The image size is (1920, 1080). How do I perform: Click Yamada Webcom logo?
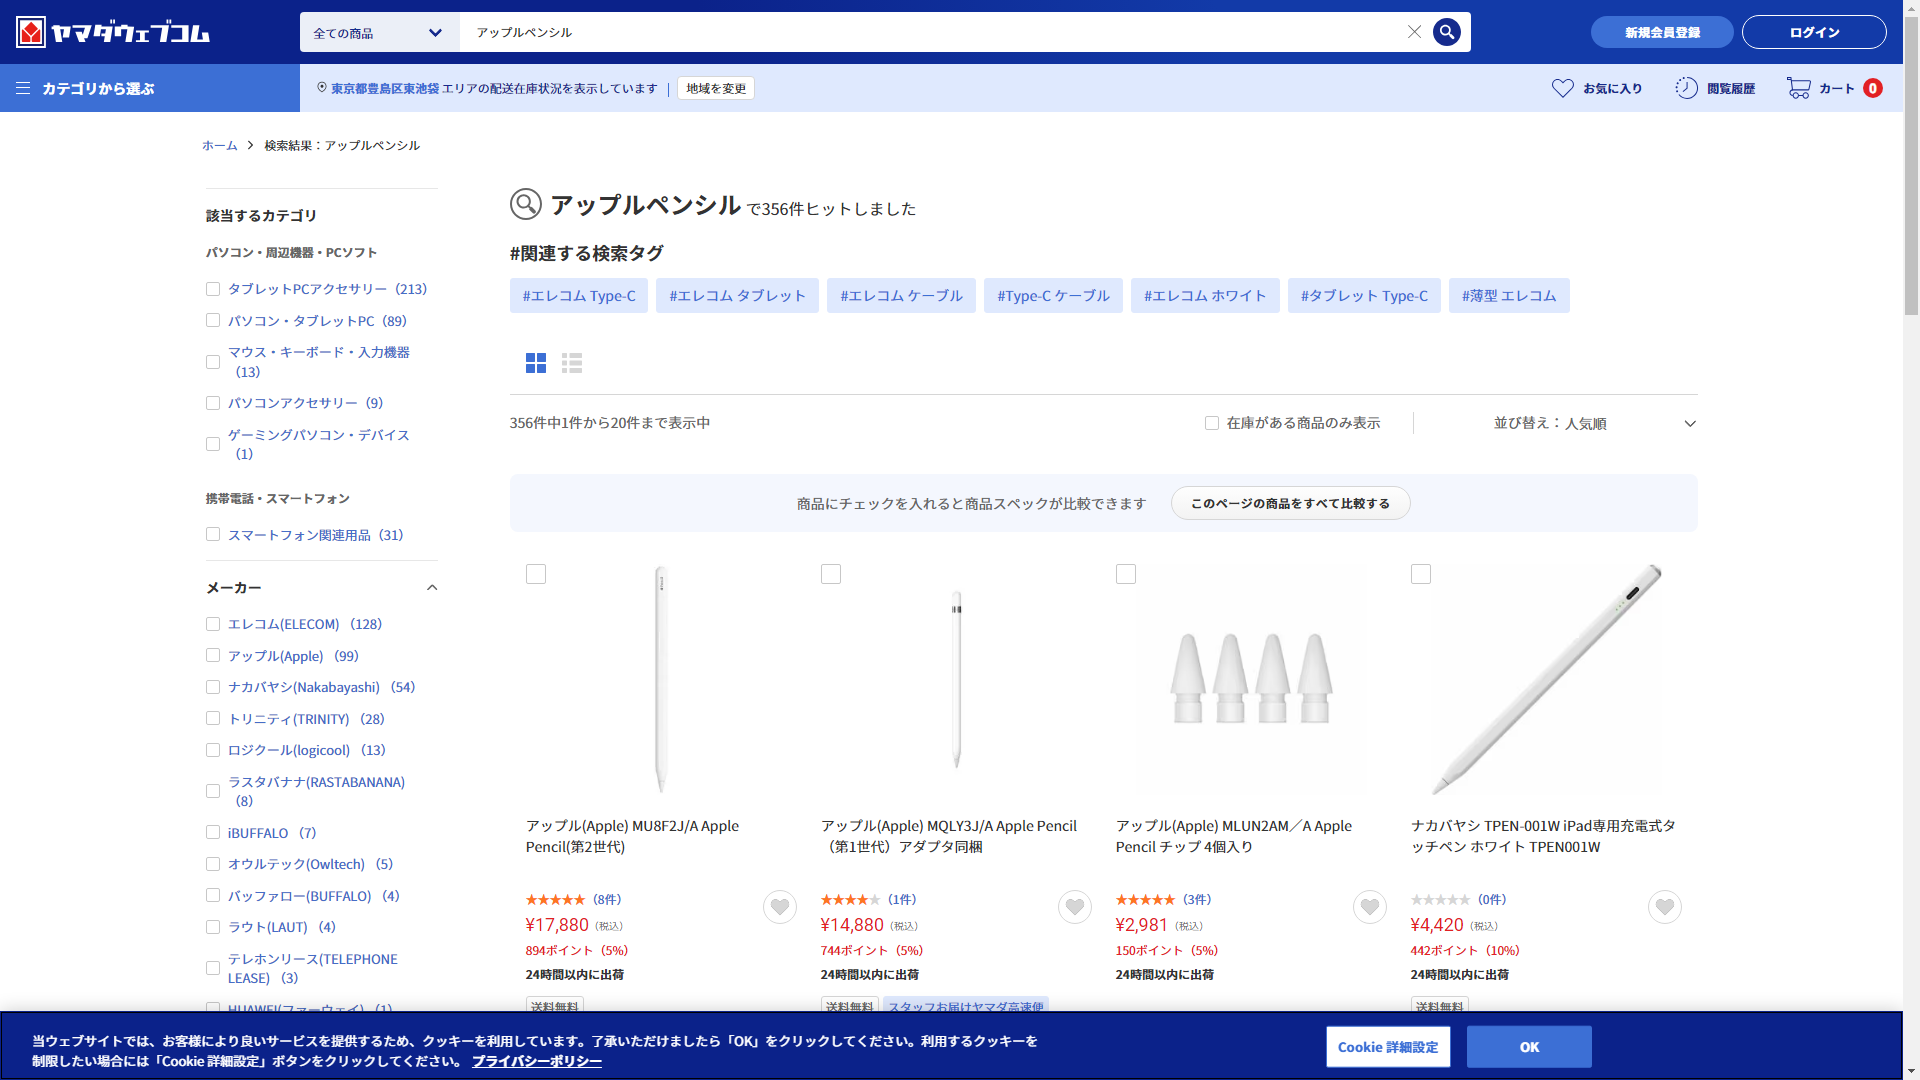pos(113,32)
